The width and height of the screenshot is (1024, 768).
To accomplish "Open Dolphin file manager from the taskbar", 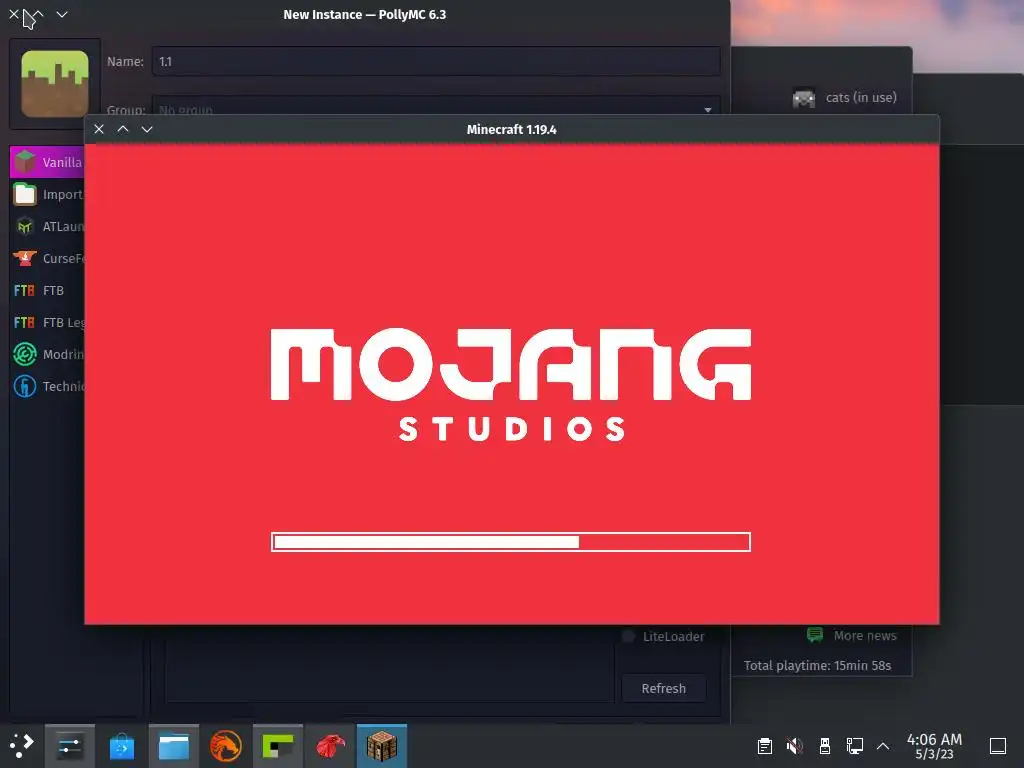I will [x=174, y=745].
